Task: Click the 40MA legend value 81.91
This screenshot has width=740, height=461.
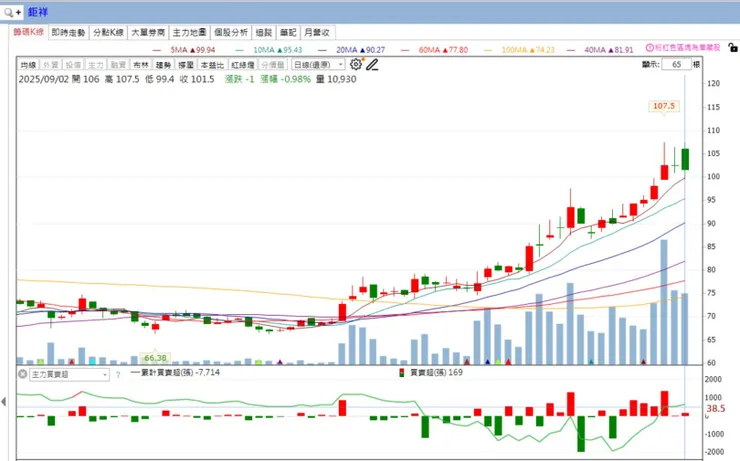Action: [621, 50]
